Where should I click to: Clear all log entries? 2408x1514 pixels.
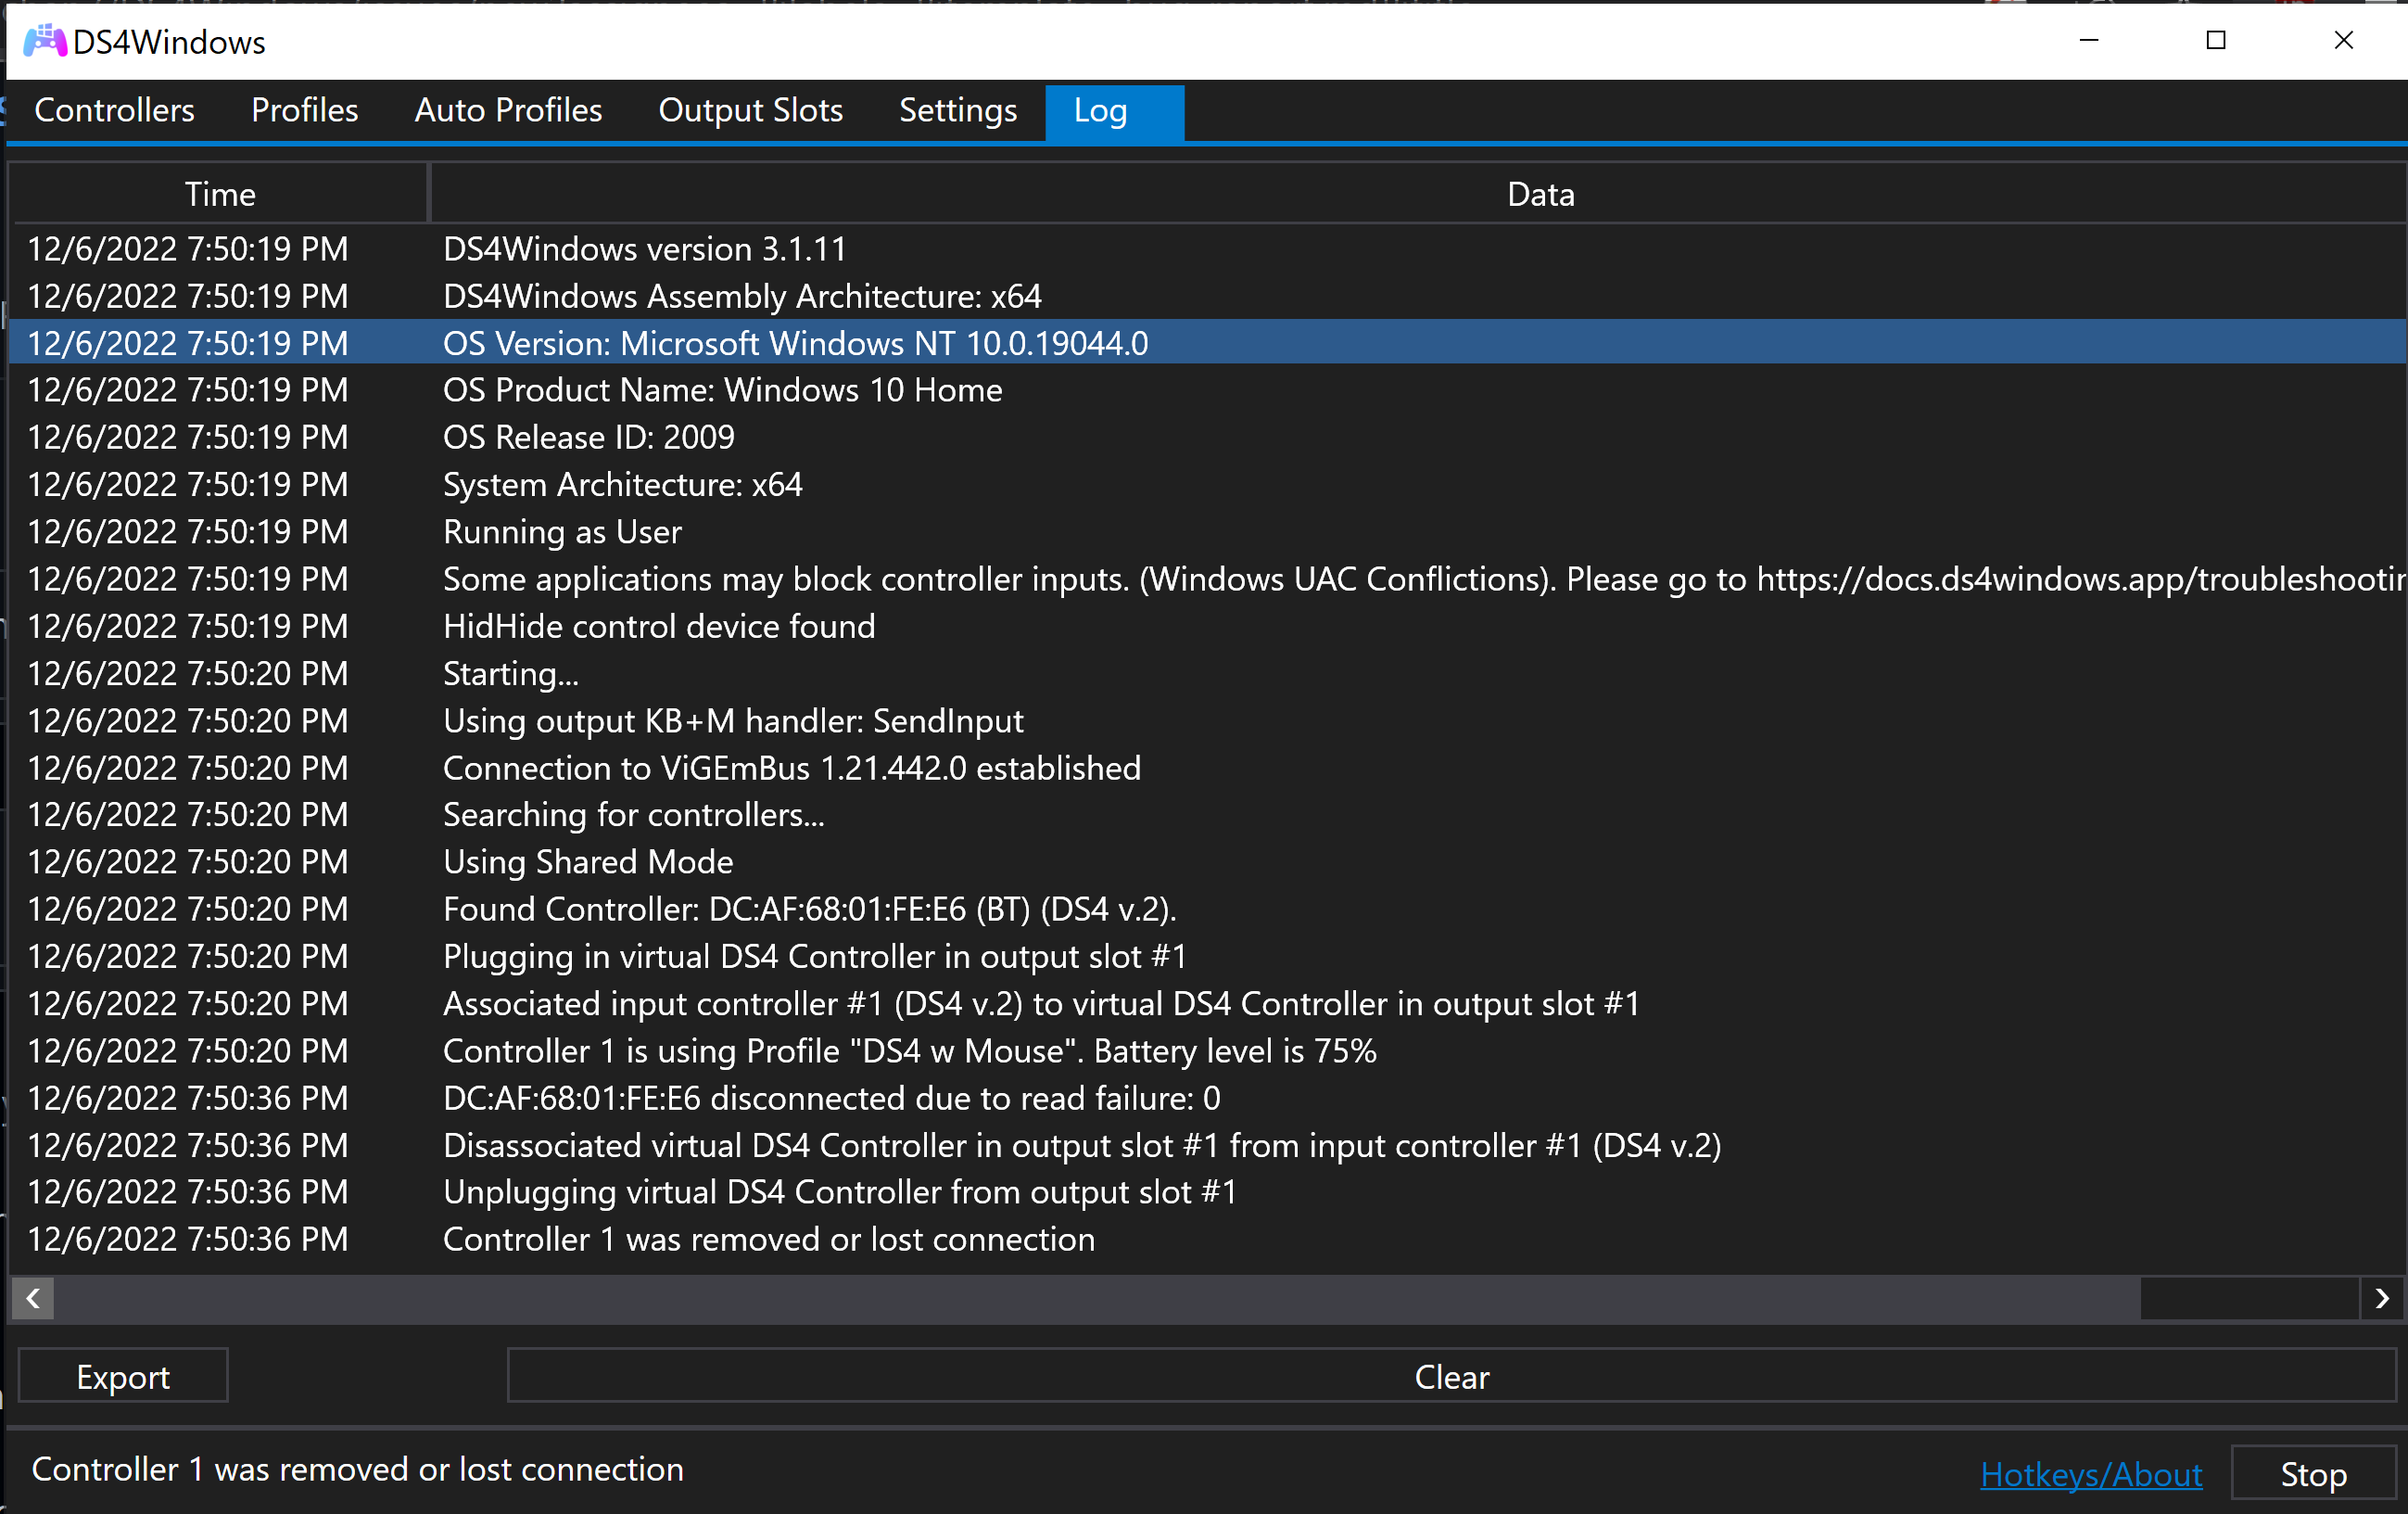tap(1451, 1376)
